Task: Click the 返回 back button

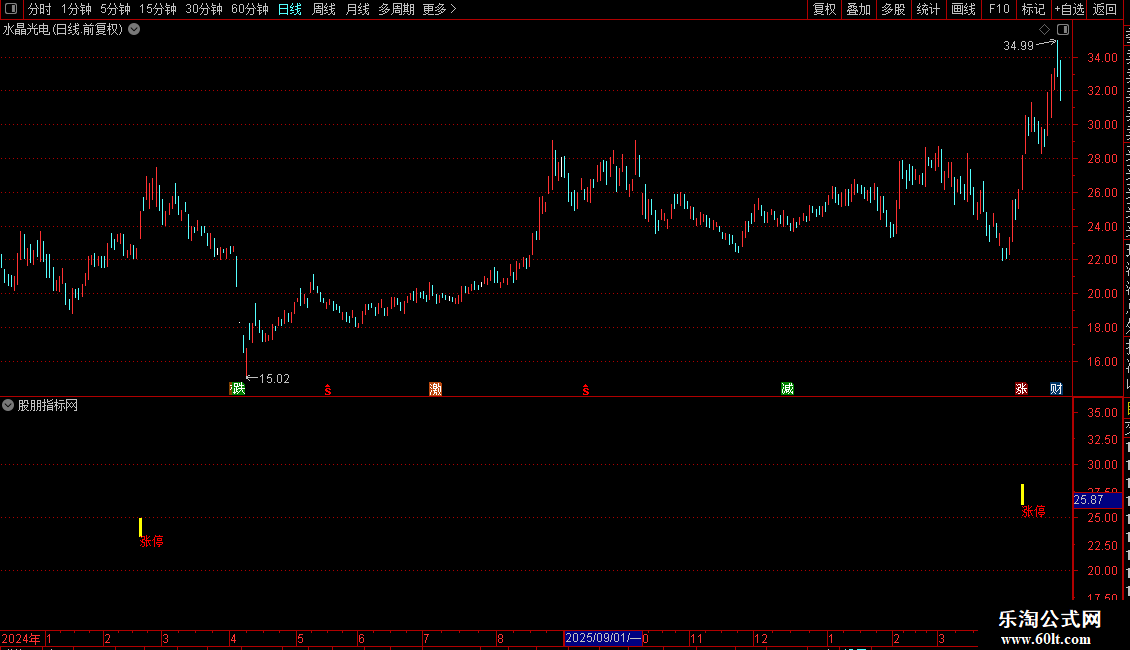Action: coord(1105,9)
